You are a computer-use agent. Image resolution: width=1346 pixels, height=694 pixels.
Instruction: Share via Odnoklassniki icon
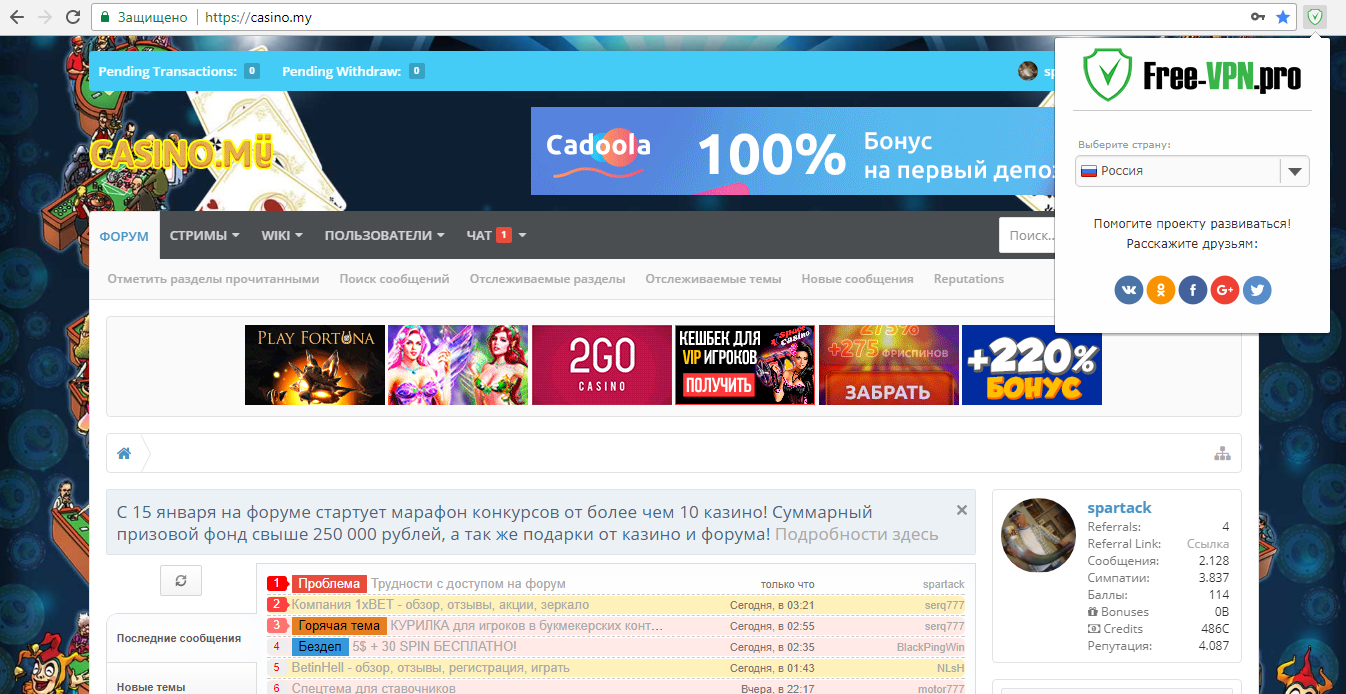[x=1161, y=290]
